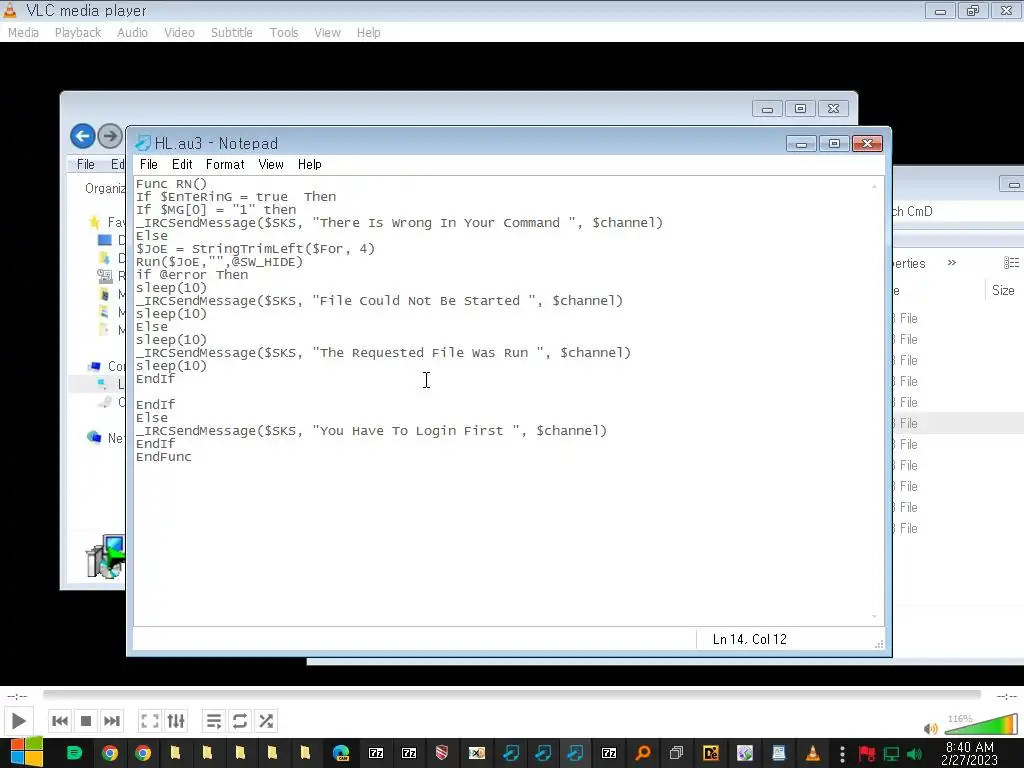Image resolution: width=1024 pixels, height=768 pixels.
Task: Show hidden tray icons via dots
Action: (x=842, y=754)
